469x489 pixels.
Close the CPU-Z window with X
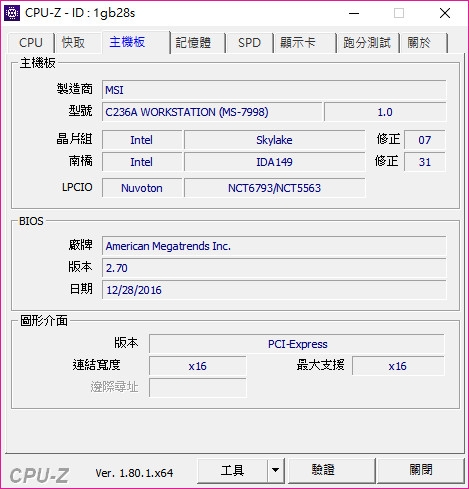pyautogui.click(x=445, y=13)
